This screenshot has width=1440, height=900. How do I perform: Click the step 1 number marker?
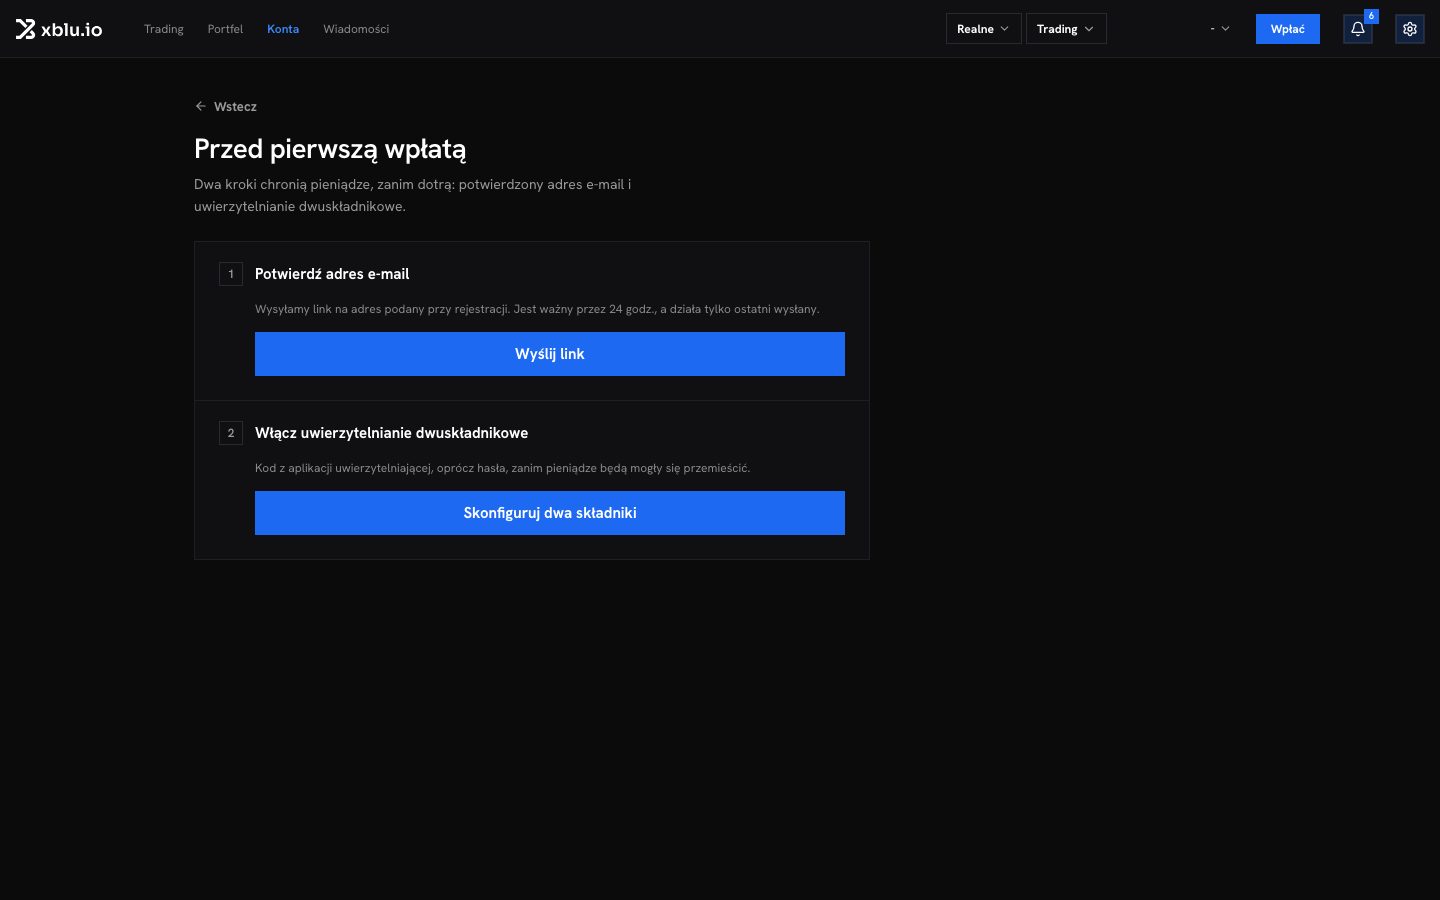click(x=231, y=274)
